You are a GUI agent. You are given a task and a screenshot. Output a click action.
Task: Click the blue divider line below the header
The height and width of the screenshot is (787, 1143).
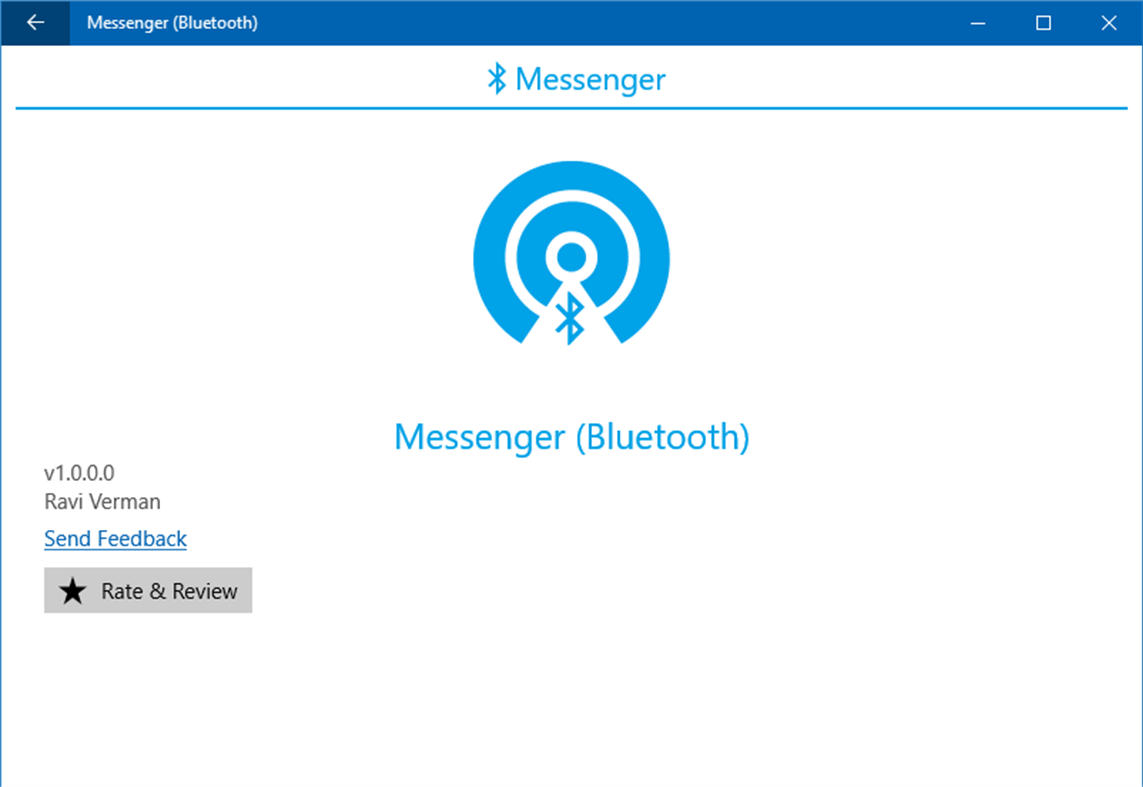coord(571,106)
